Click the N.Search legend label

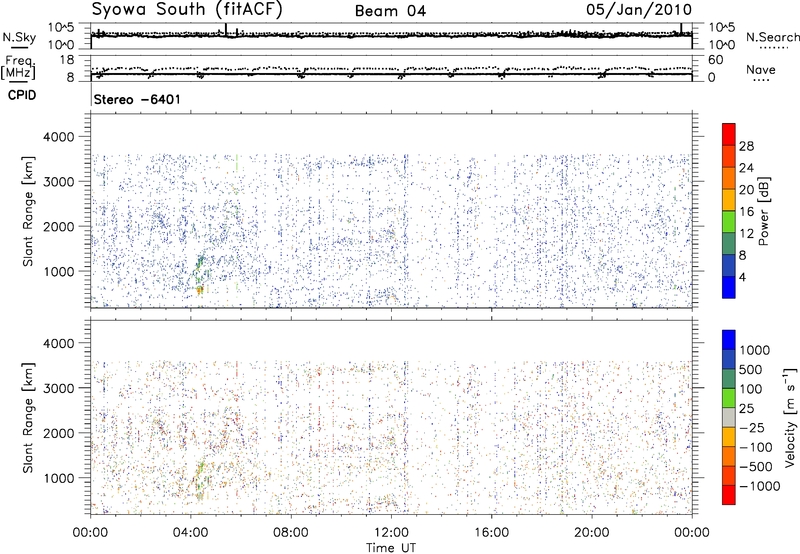coord(772,37)
